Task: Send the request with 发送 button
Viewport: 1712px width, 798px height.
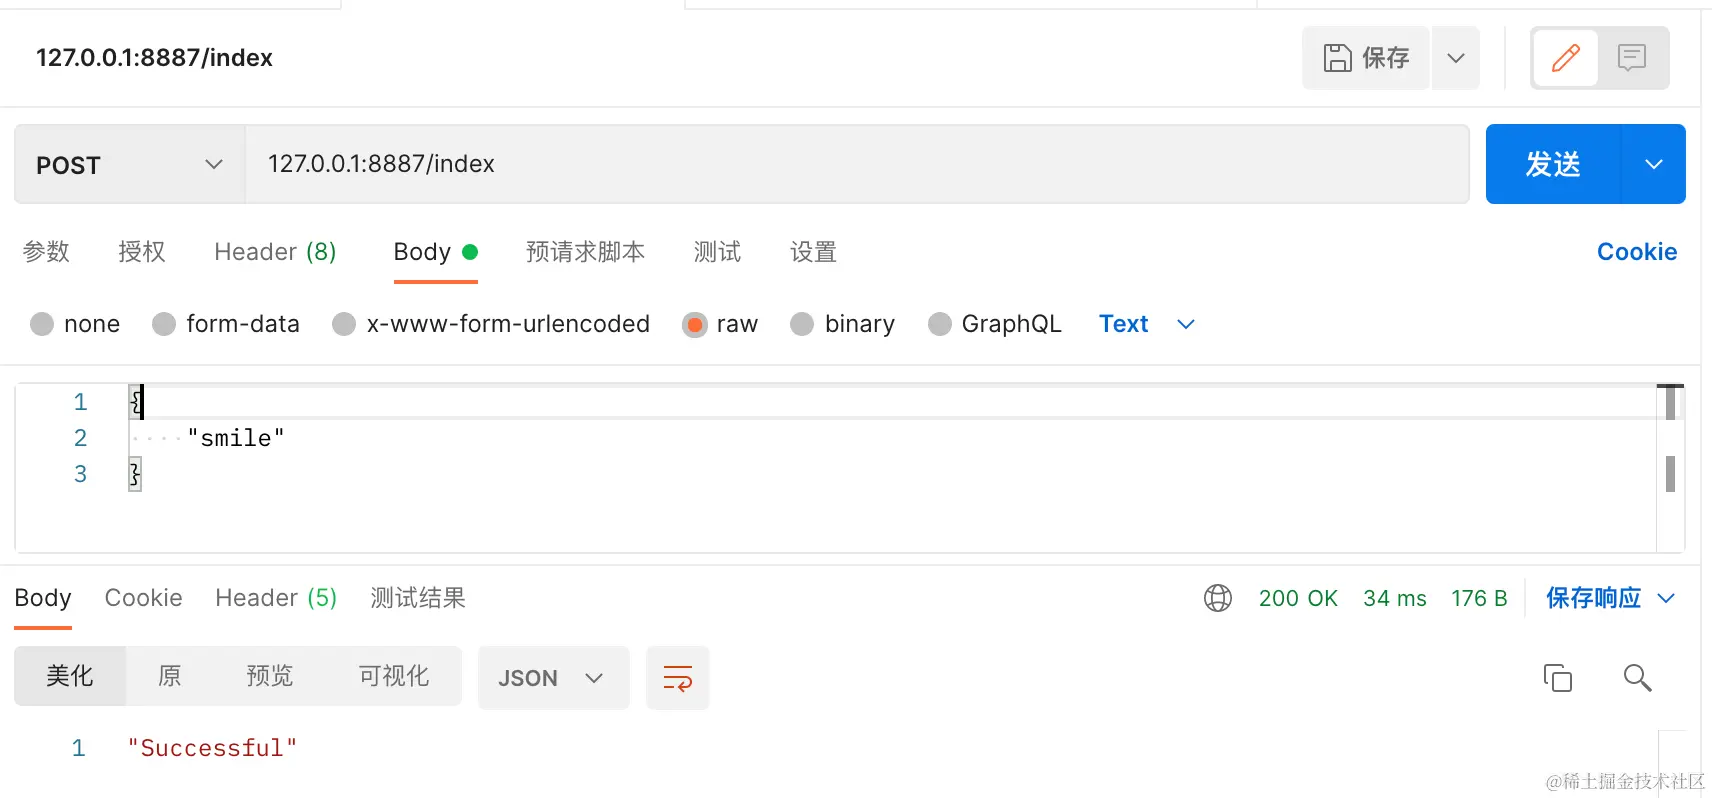Action: 1553,164
